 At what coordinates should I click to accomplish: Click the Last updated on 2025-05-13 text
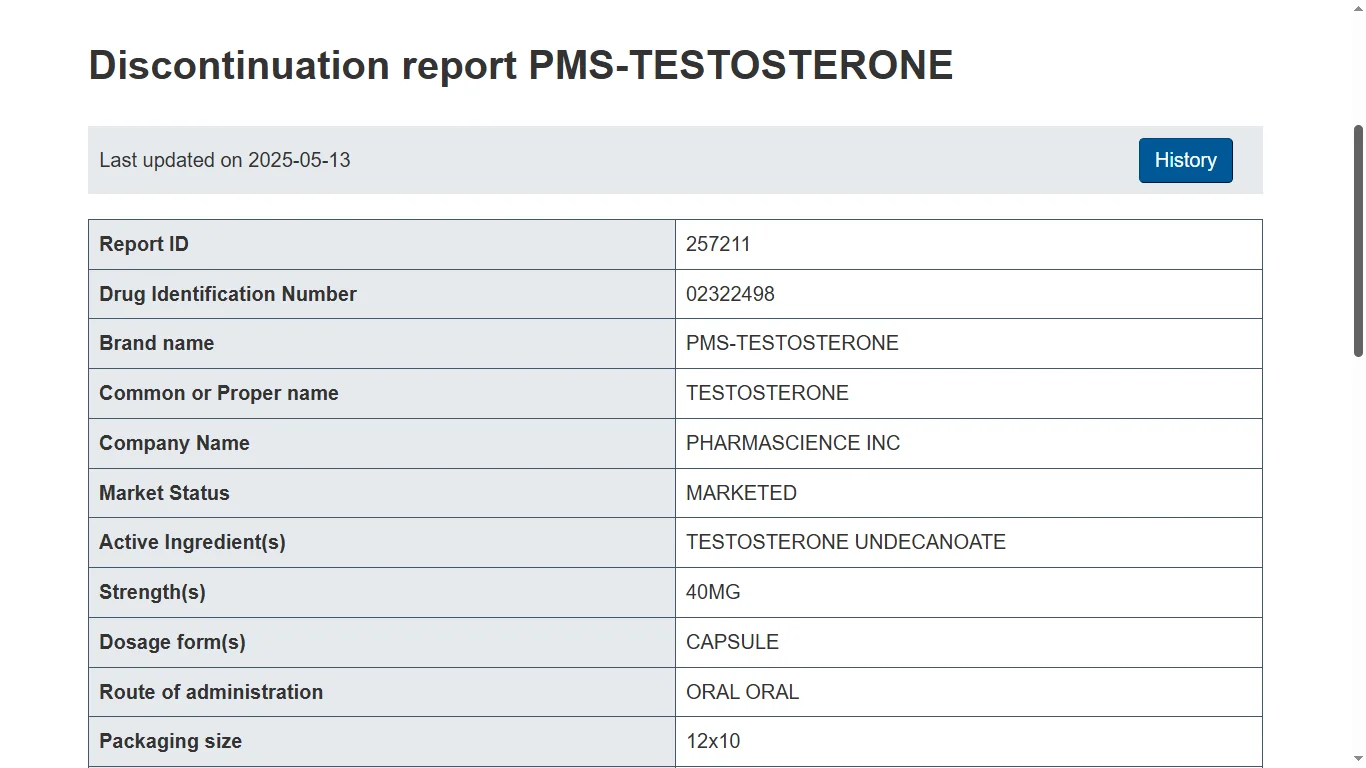pyautogui.click(x=225, y=160)
